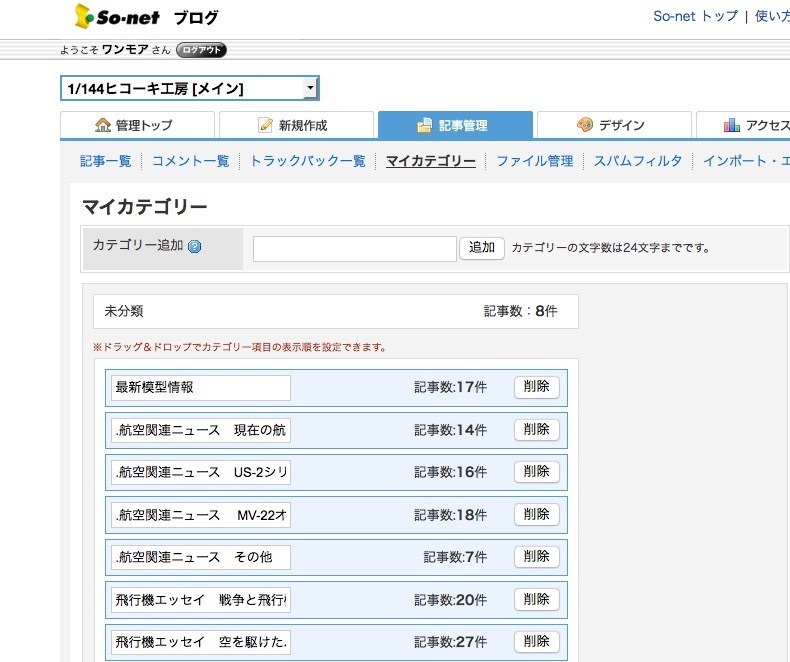Open the help icon beside カテゴリー追加

(194, 246)
